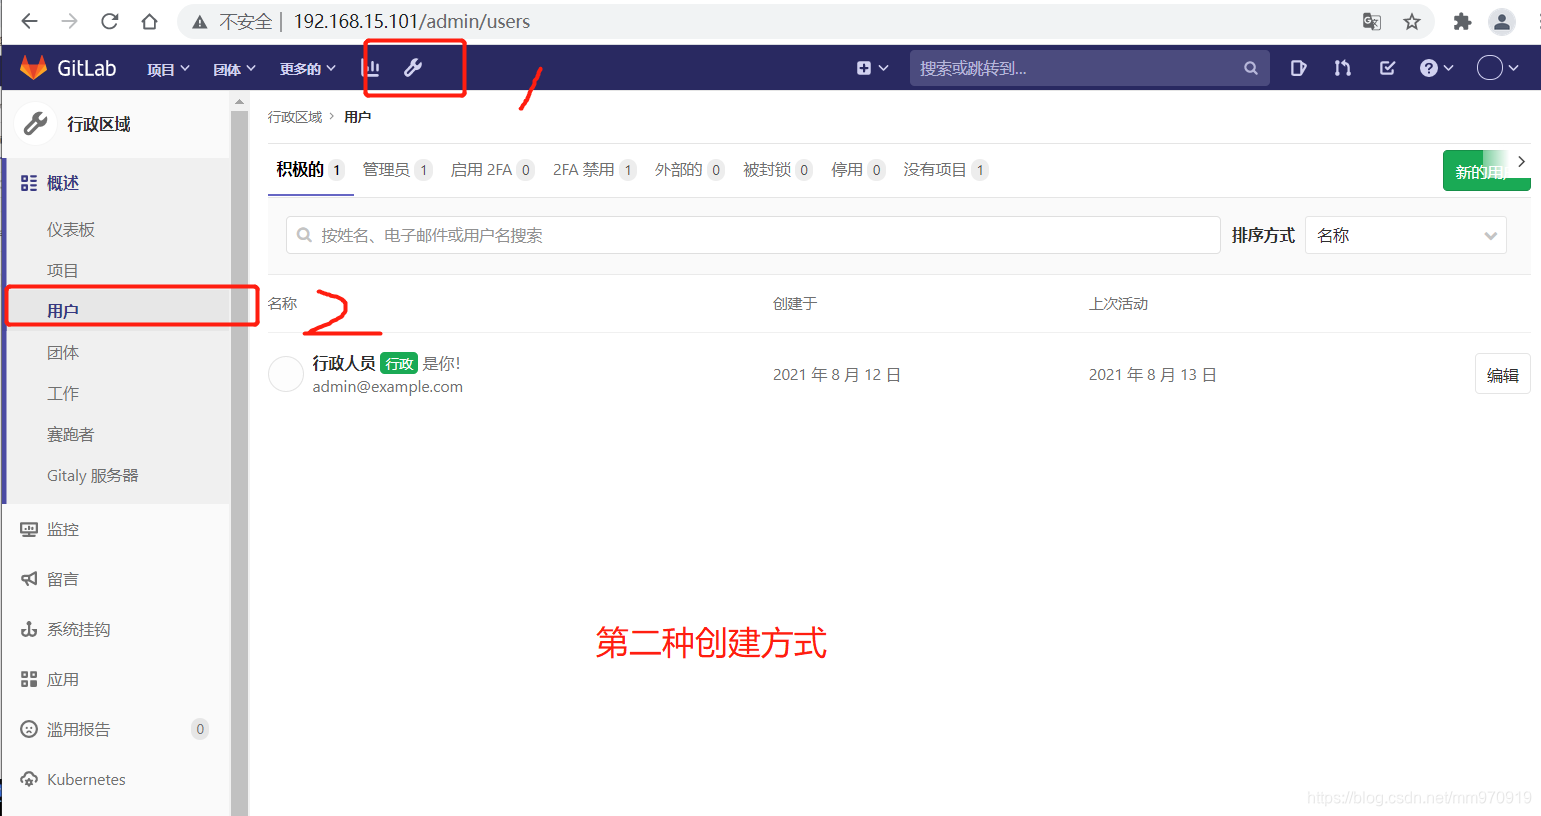Open the issues icon in top bar

point(1298,68)
